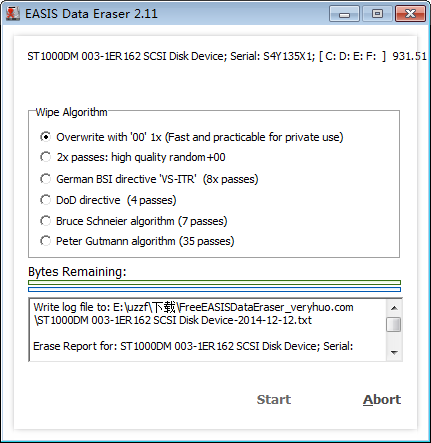
Task: Minimize the Data Eraser window
Action: (x=344, y=14)
